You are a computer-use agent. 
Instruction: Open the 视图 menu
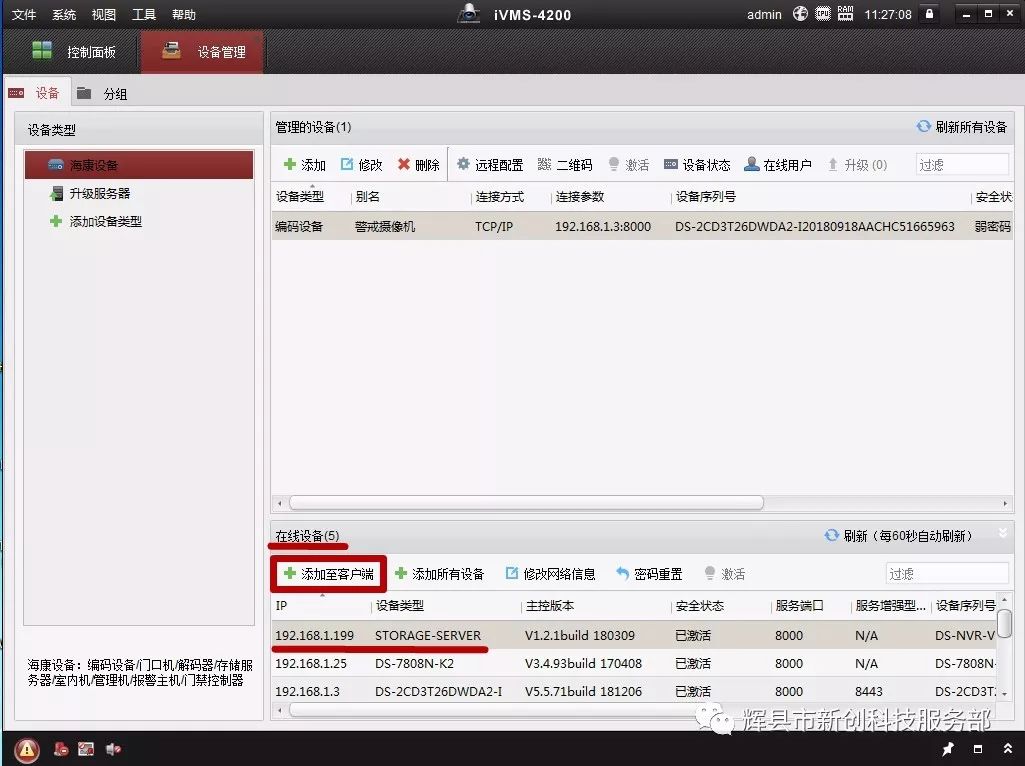pos(104,14)
